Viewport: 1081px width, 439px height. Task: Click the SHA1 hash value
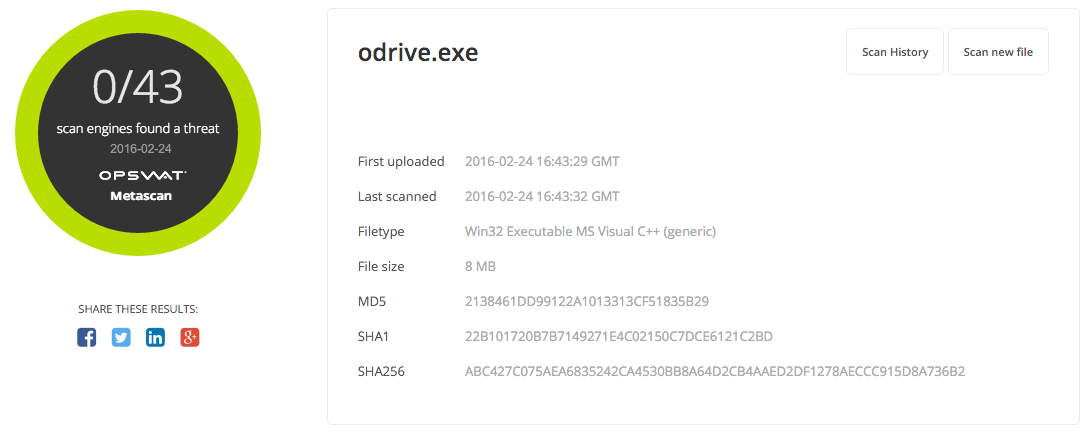click(x=619, y=336)
